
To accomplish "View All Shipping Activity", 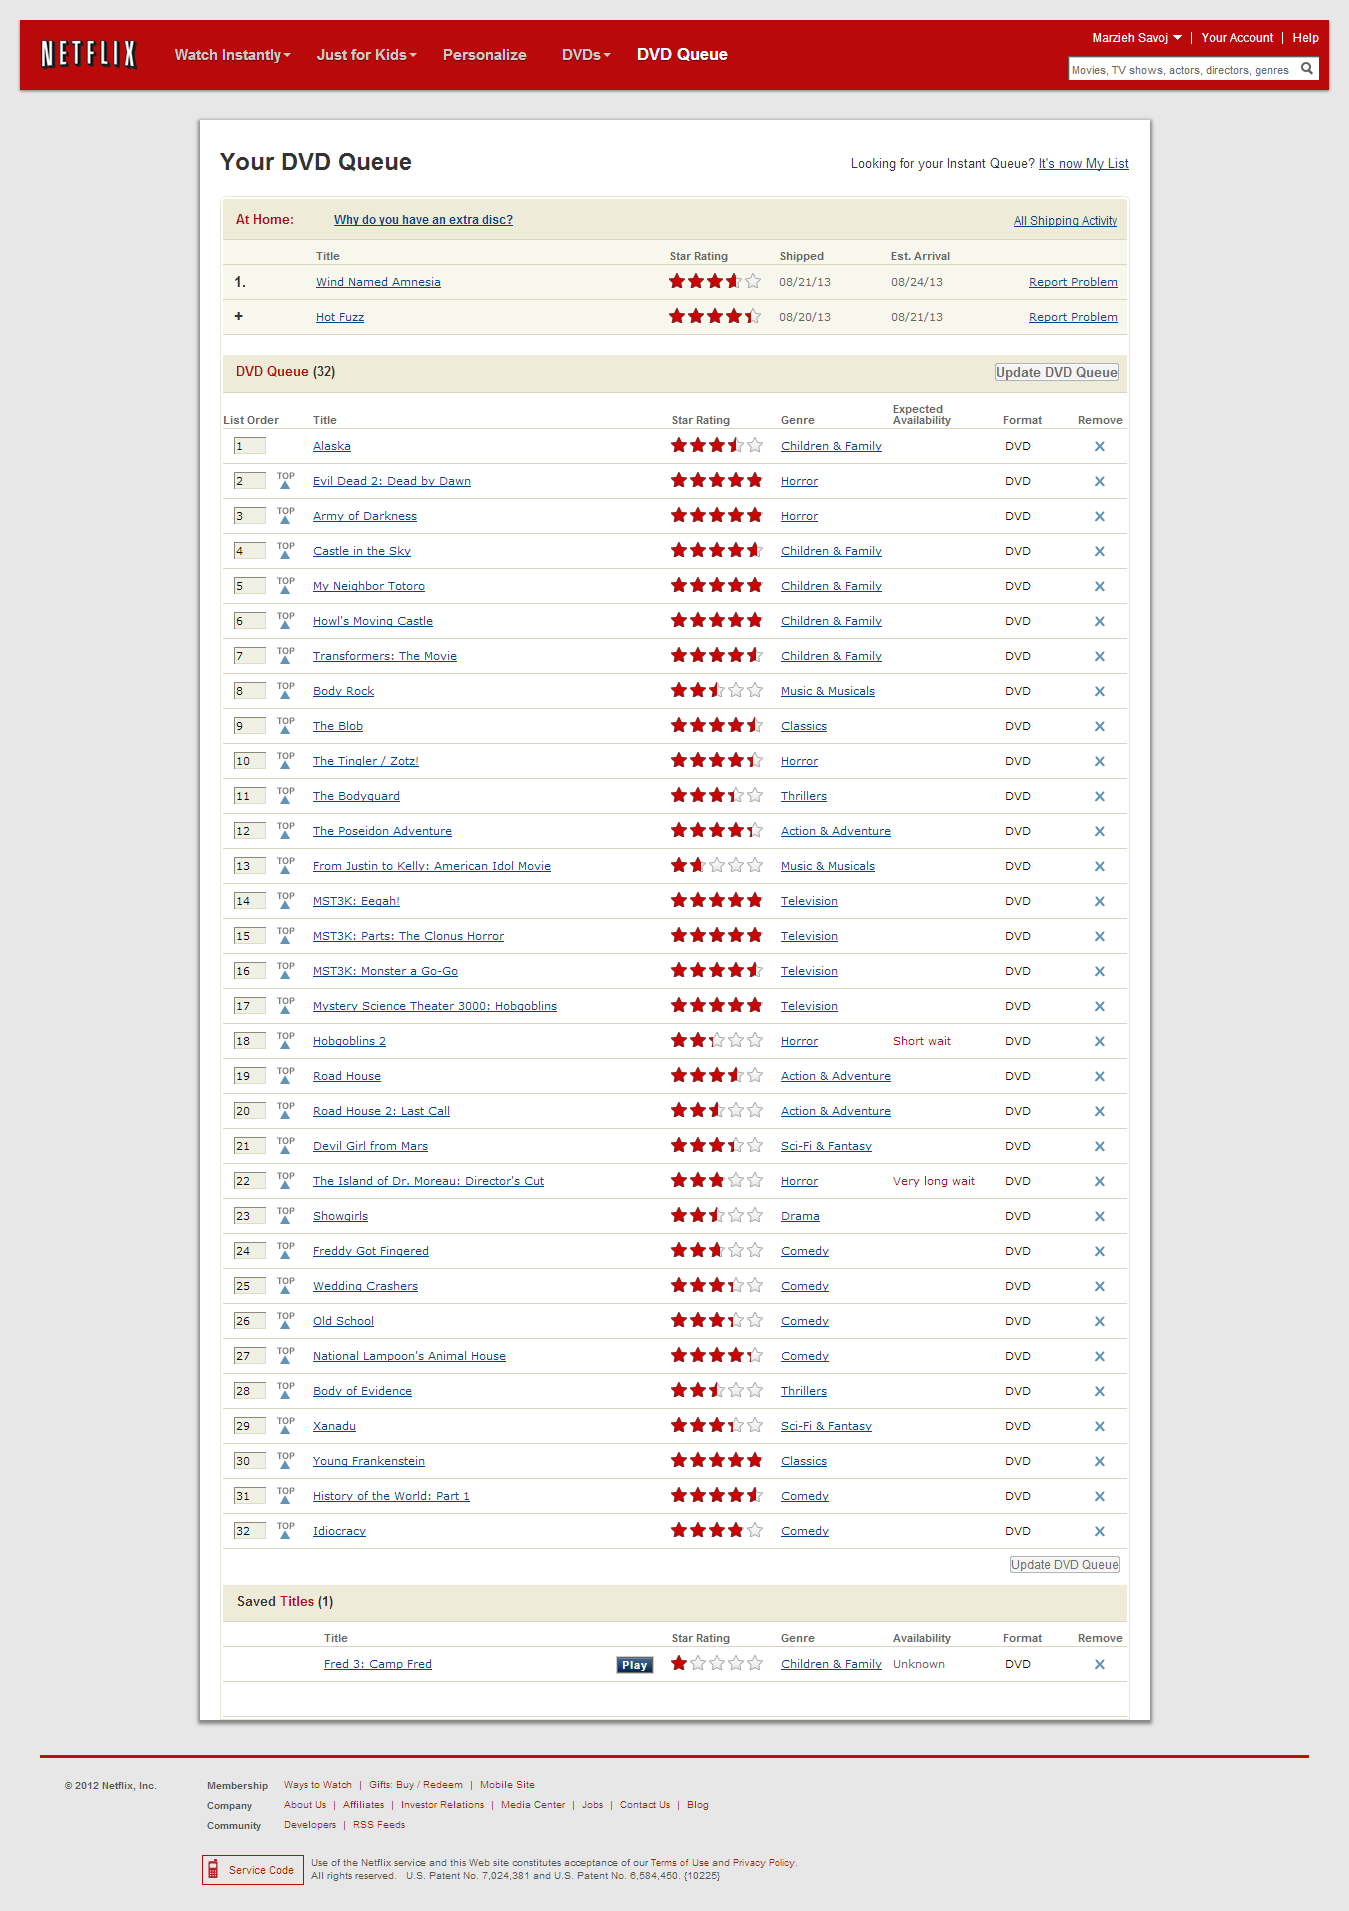I will click(x=1065, y=221).
